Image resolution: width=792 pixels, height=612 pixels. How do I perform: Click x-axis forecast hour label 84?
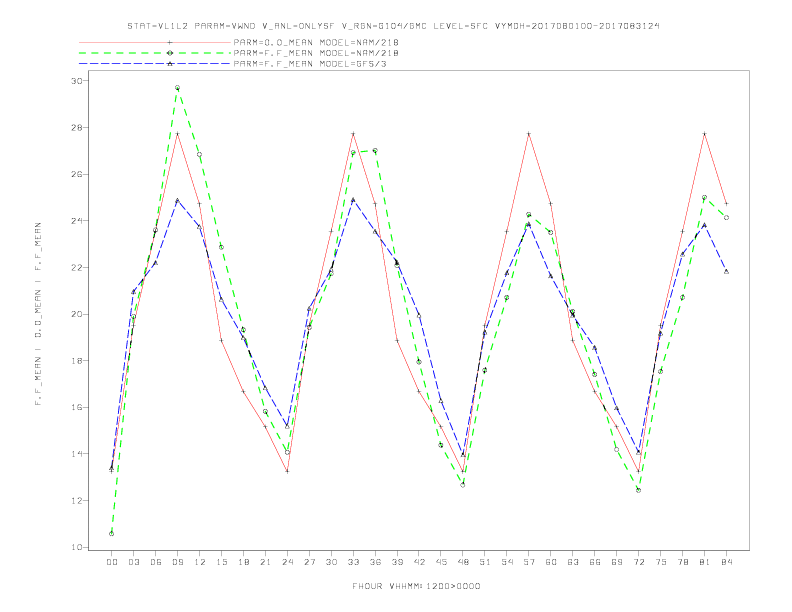click(726, 562)
